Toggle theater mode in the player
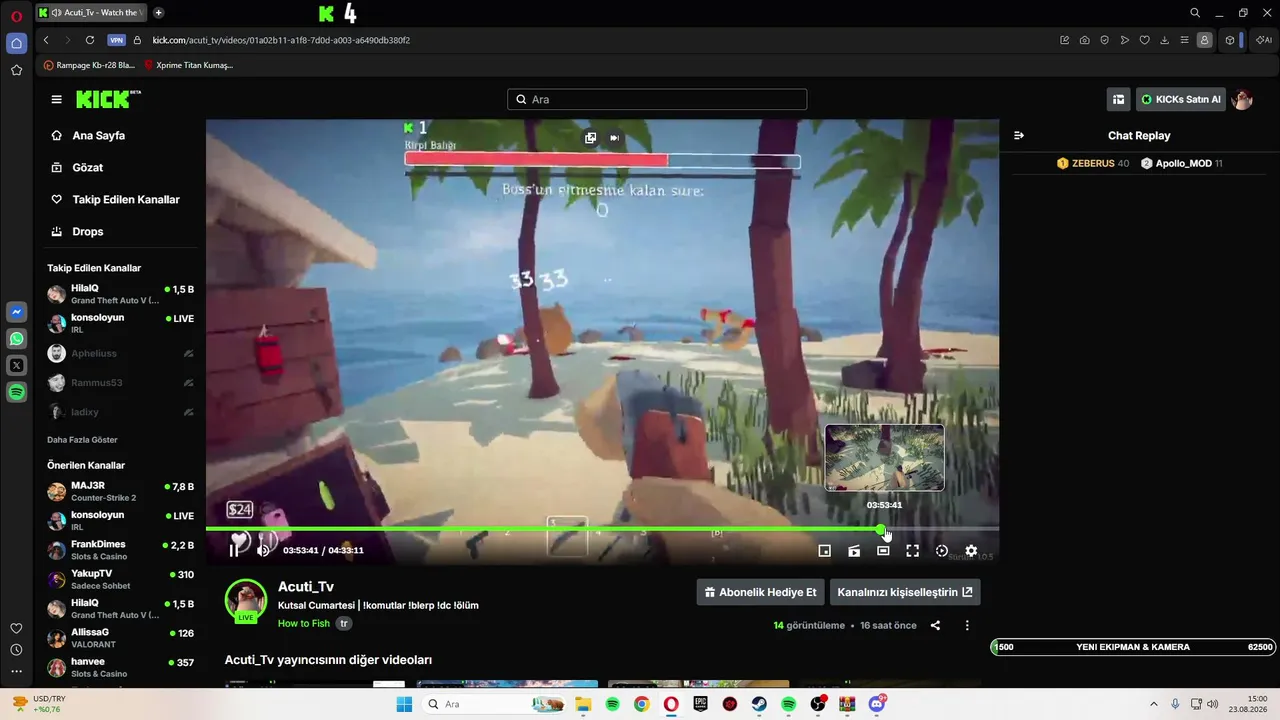1280x720 pixels. tap(883, 550)
